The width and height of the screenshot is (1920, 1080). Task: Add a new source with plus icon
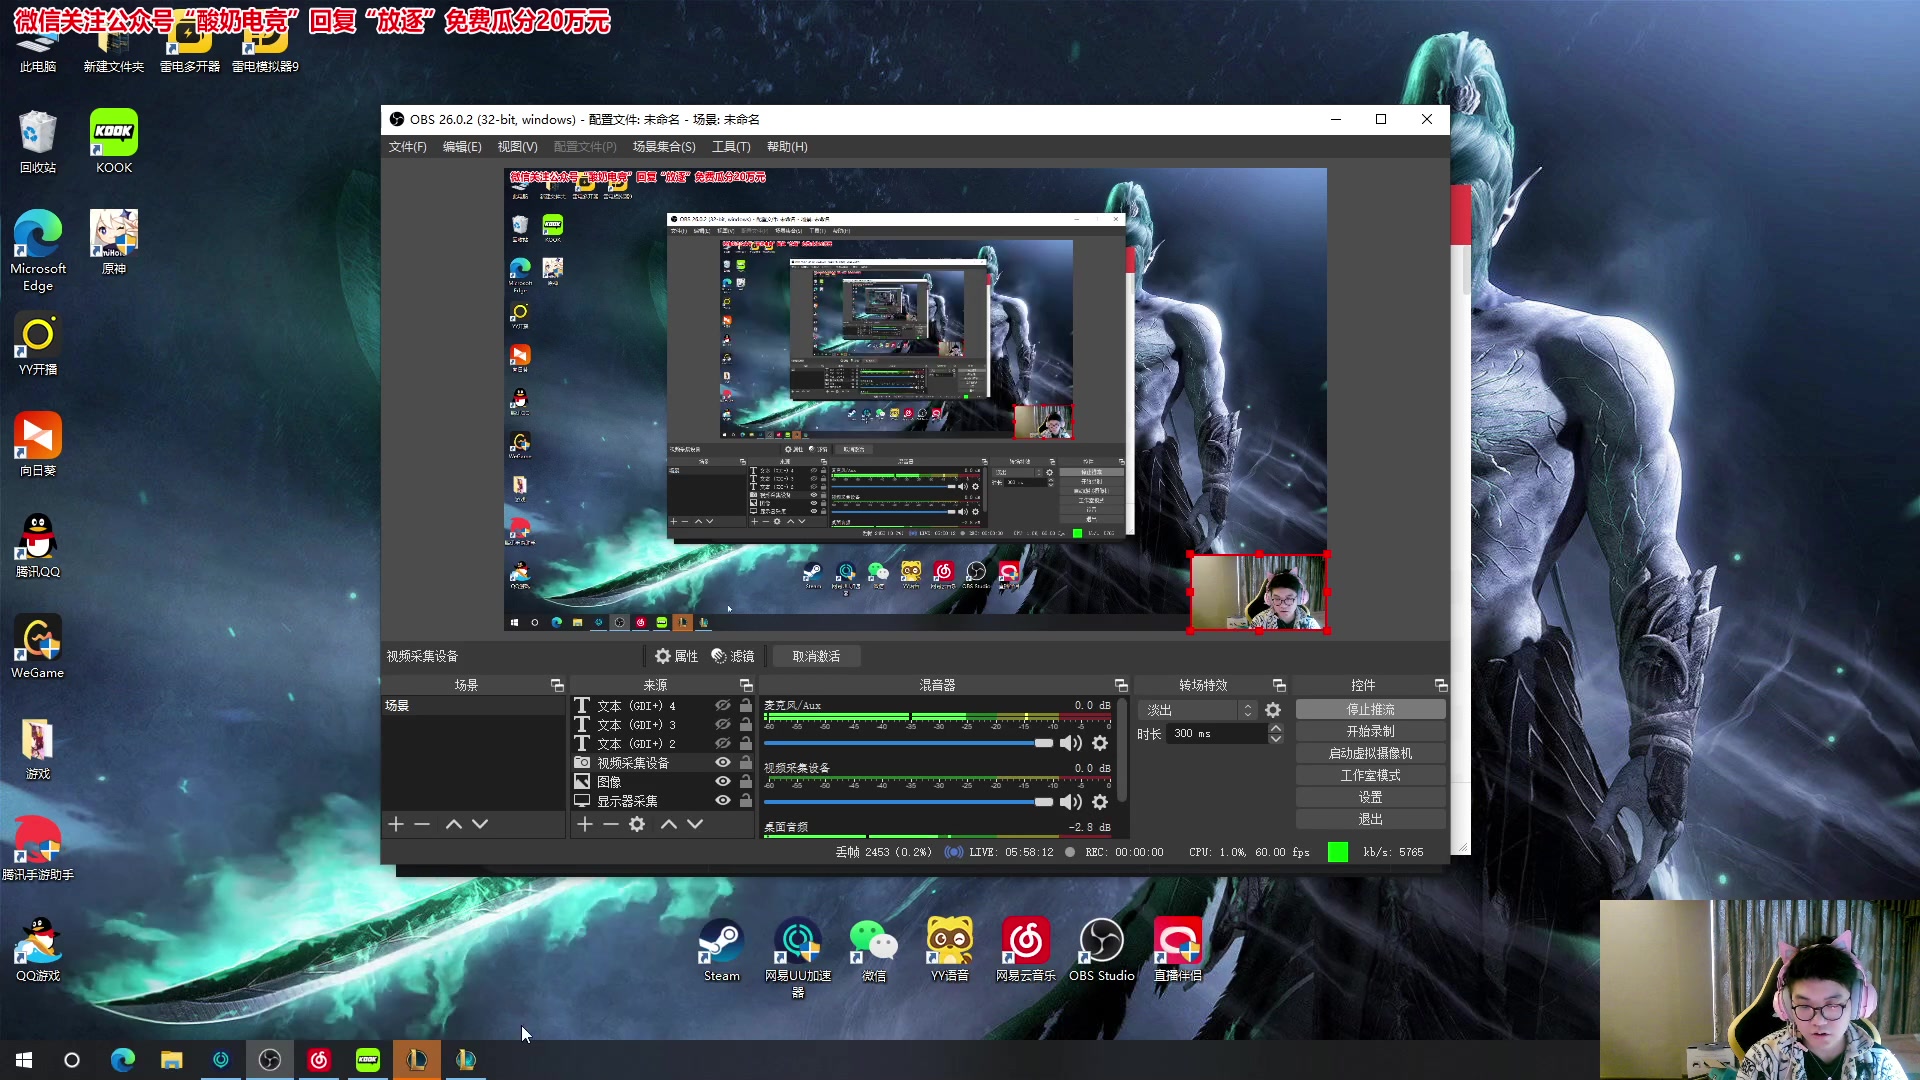585,824
